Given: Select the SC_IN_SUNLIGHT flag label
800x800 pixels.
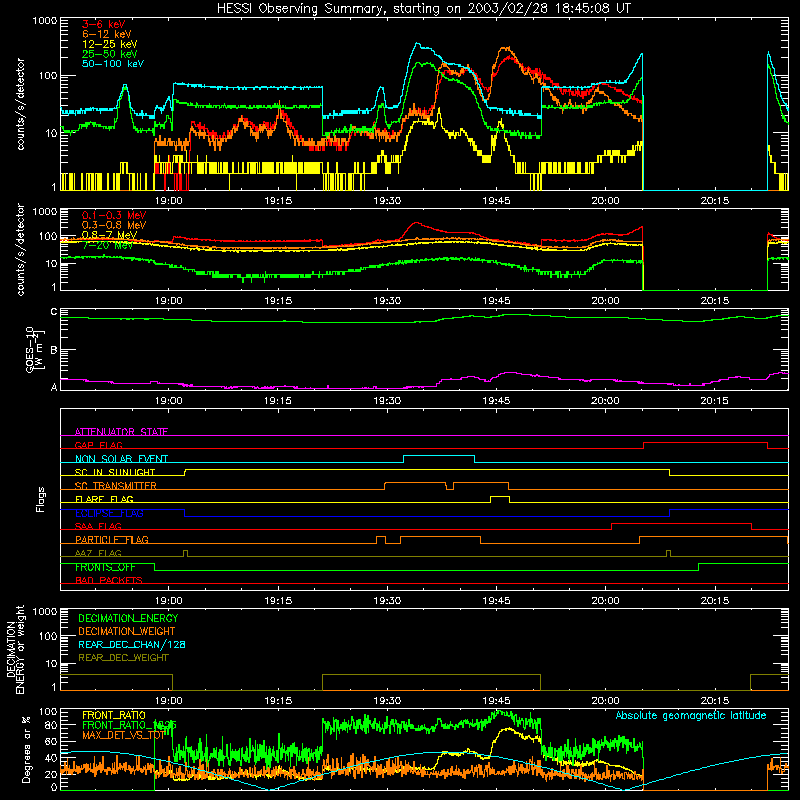Looking at the screenshot, I should pos(115,472).
